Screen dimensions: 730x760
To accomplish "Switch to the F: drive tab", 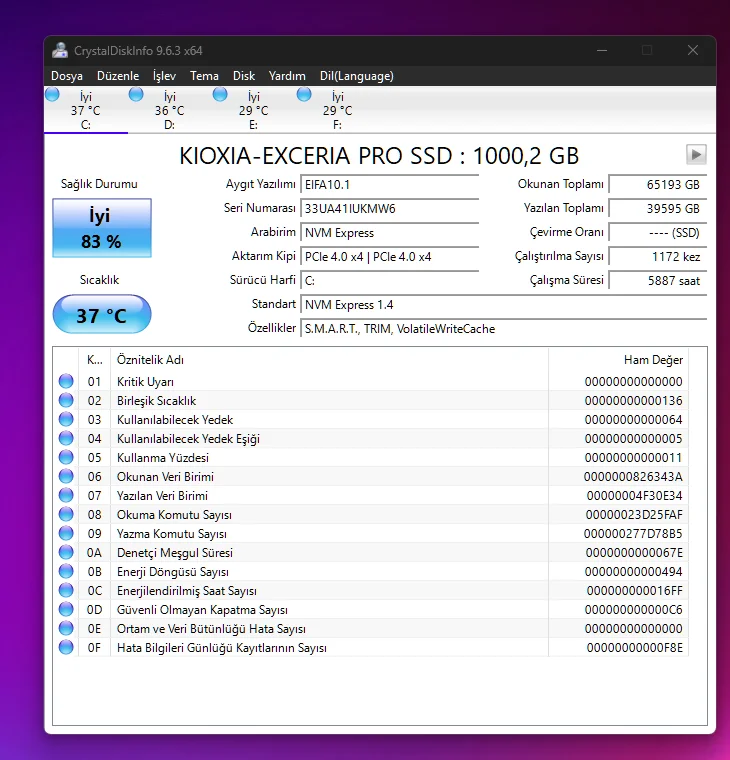I will [x=337, y=110].
